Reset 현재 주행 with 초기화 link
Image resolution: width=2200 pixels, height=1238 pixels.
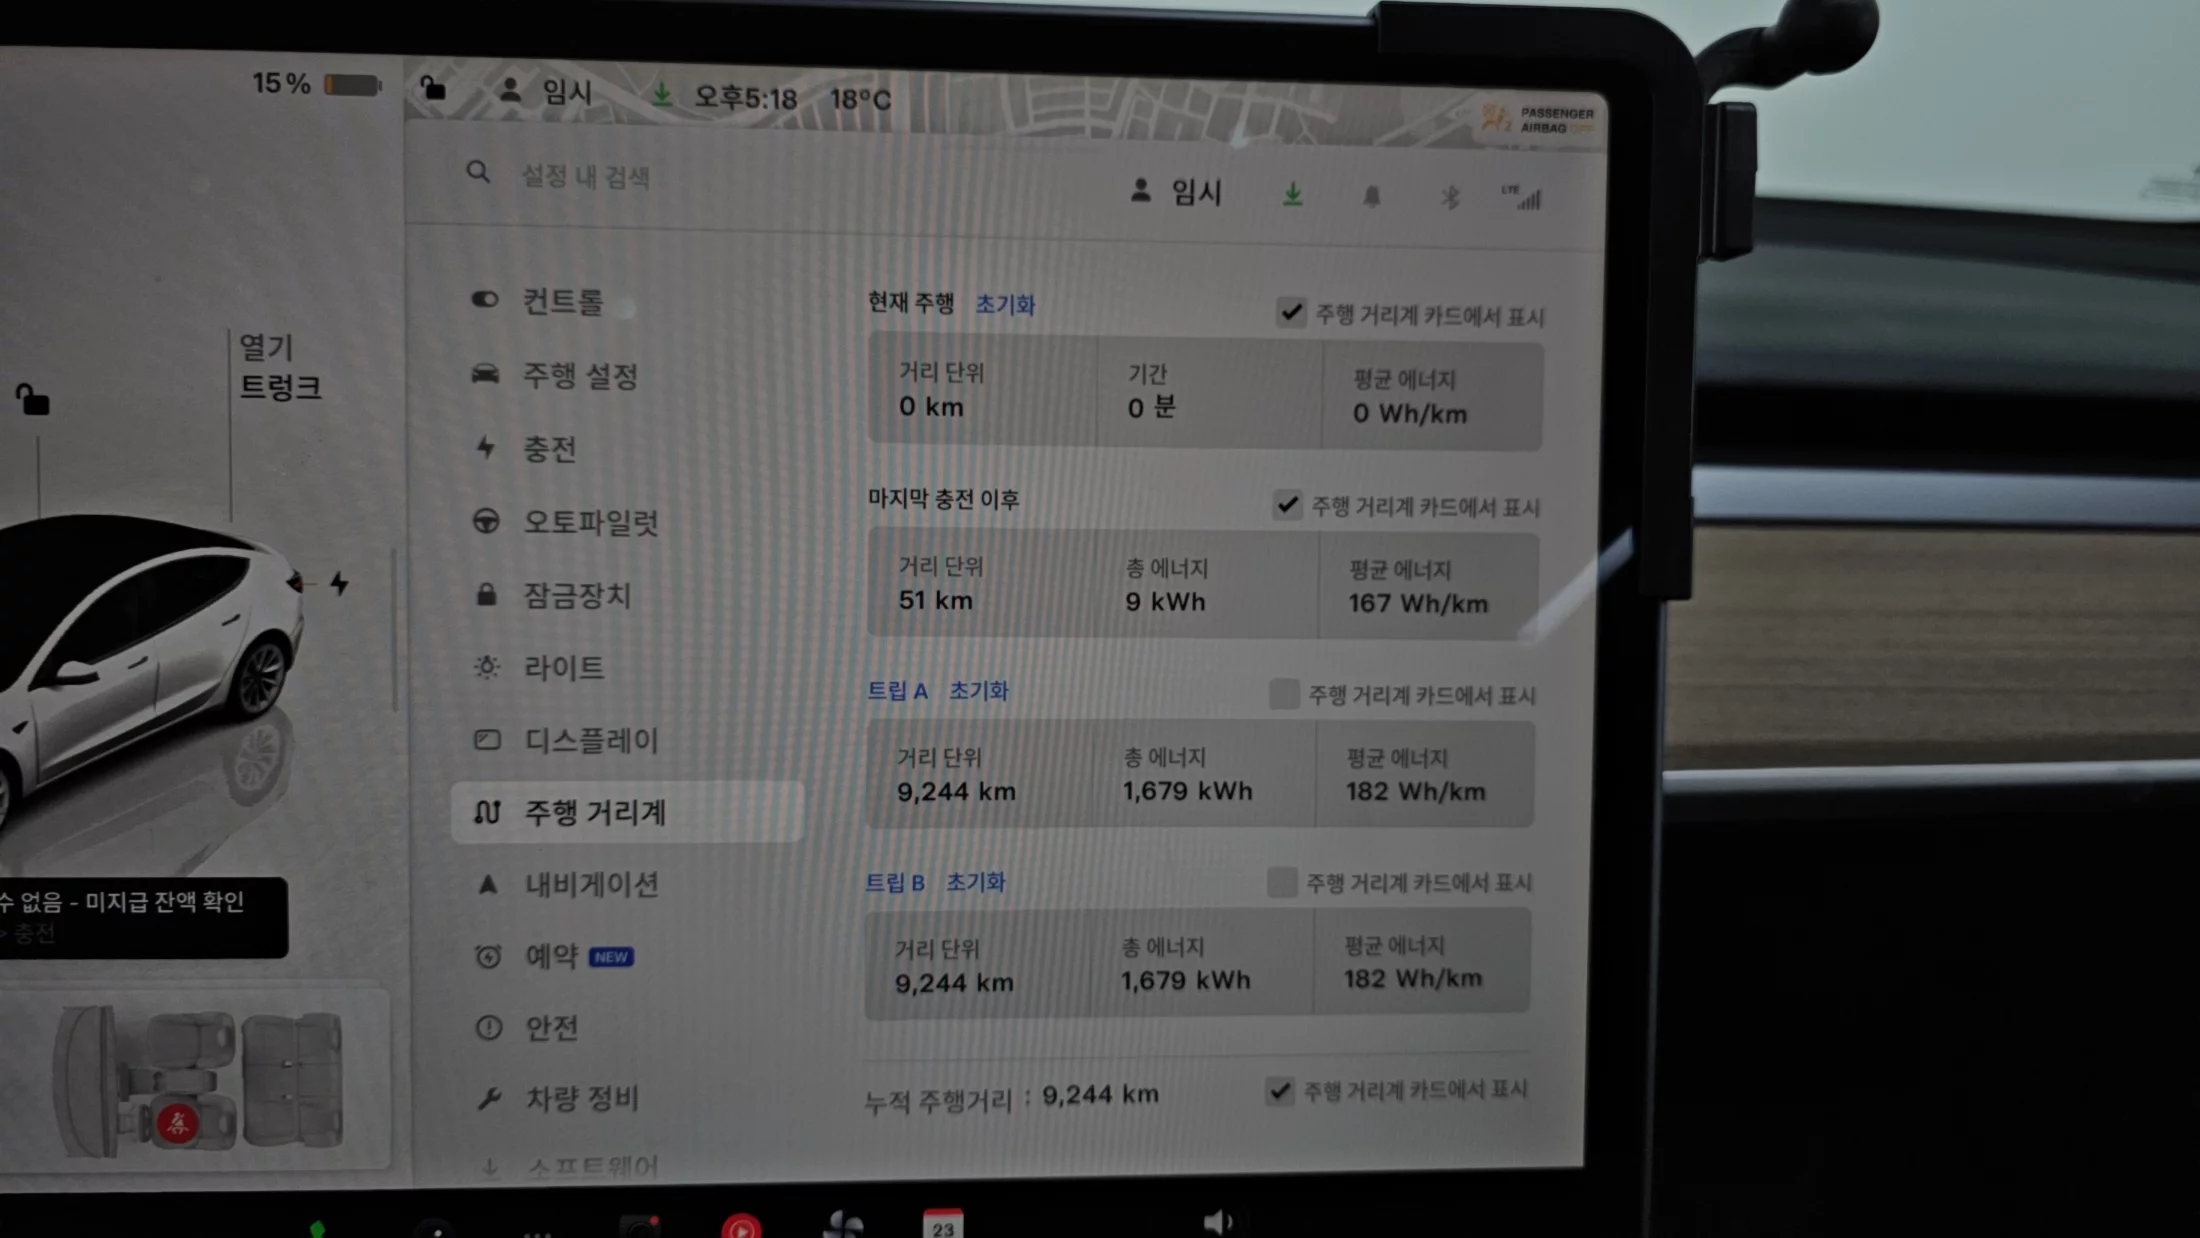[x=1005, y=304]
